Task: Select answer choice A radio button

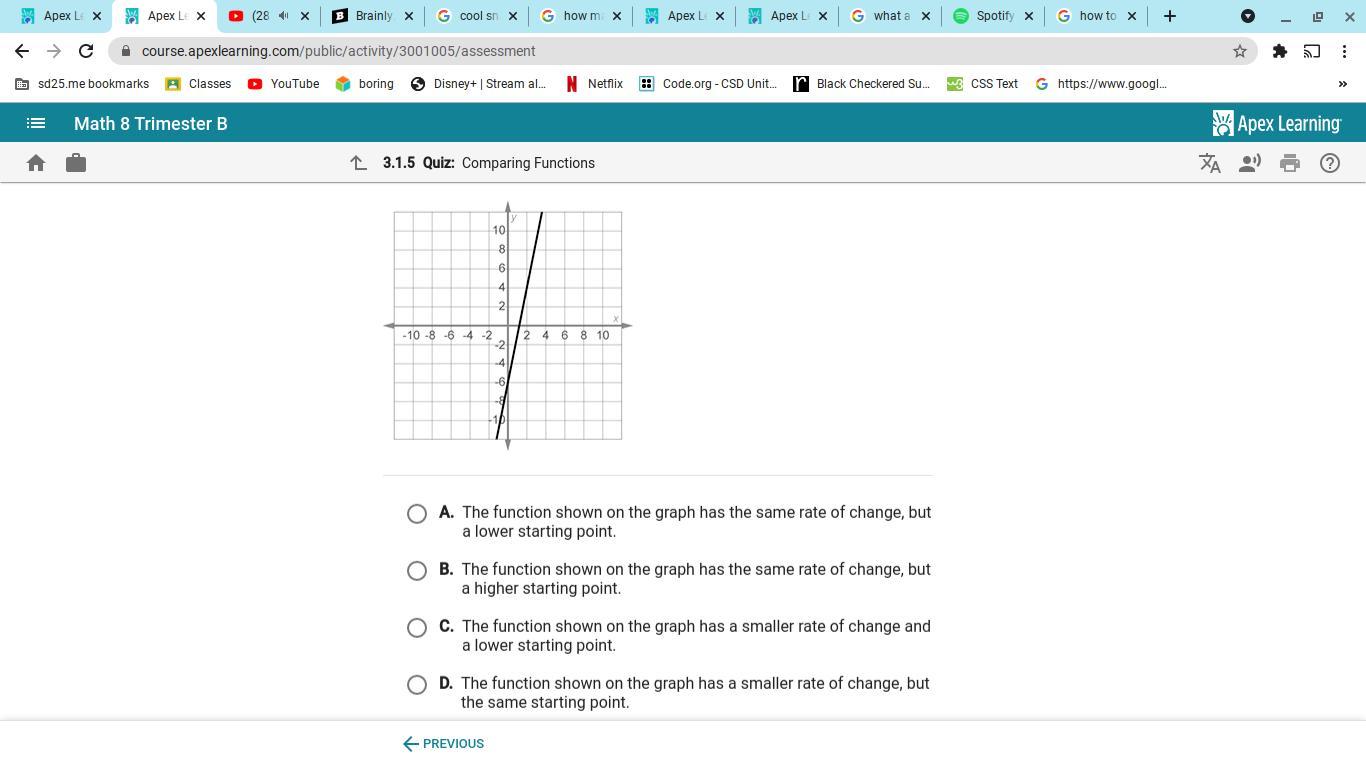Action: (x=417, y=513)
